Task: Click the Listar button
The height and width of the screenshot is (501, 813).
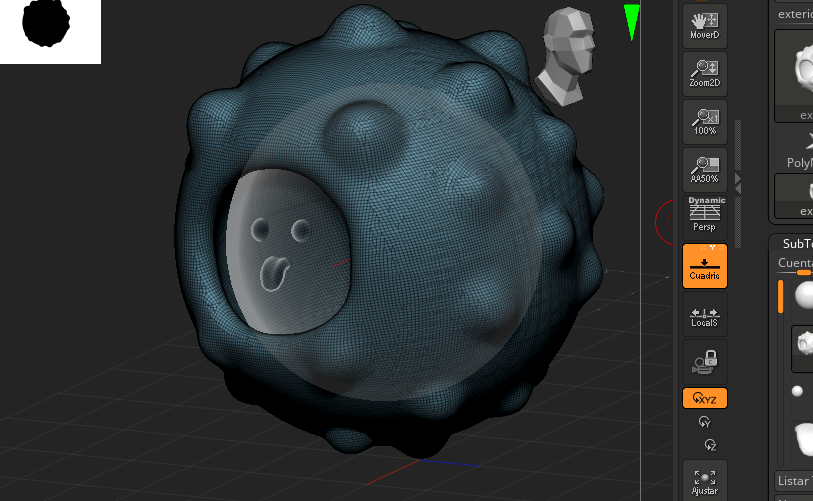Action: (x=794, y=481)
